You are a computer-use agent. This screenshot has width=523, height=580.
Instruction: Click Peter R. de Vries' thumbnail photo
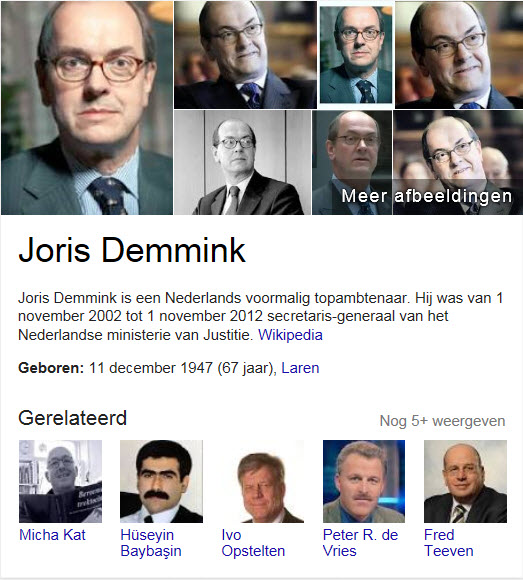pyautogui.click(x=364, y=481)
